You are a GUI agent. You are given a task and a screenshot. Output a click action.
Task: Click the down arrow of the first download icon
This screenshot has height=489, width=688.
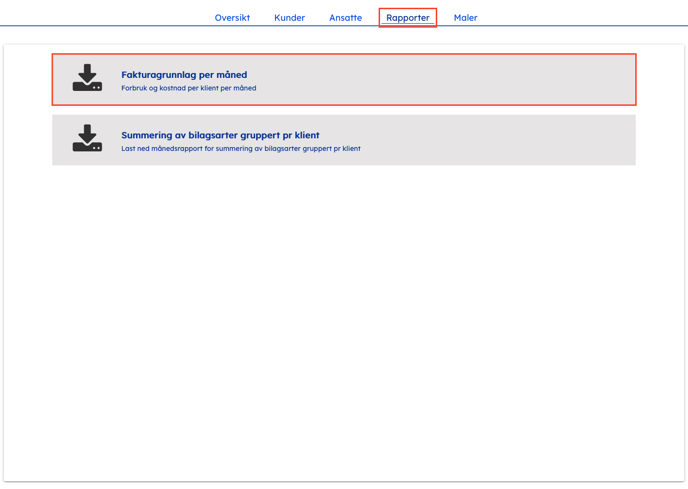87,72
